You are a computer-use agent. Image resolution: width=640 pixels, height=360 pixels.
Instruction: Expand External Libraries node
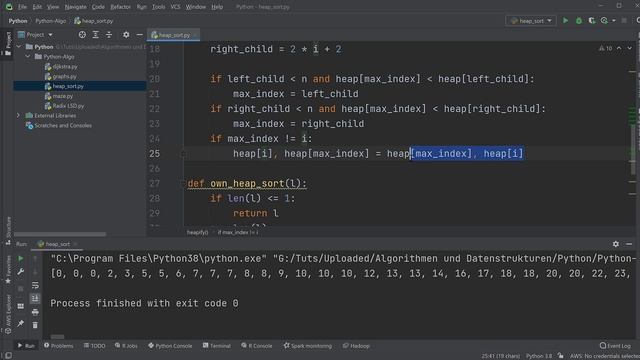[x=18, y=116]
